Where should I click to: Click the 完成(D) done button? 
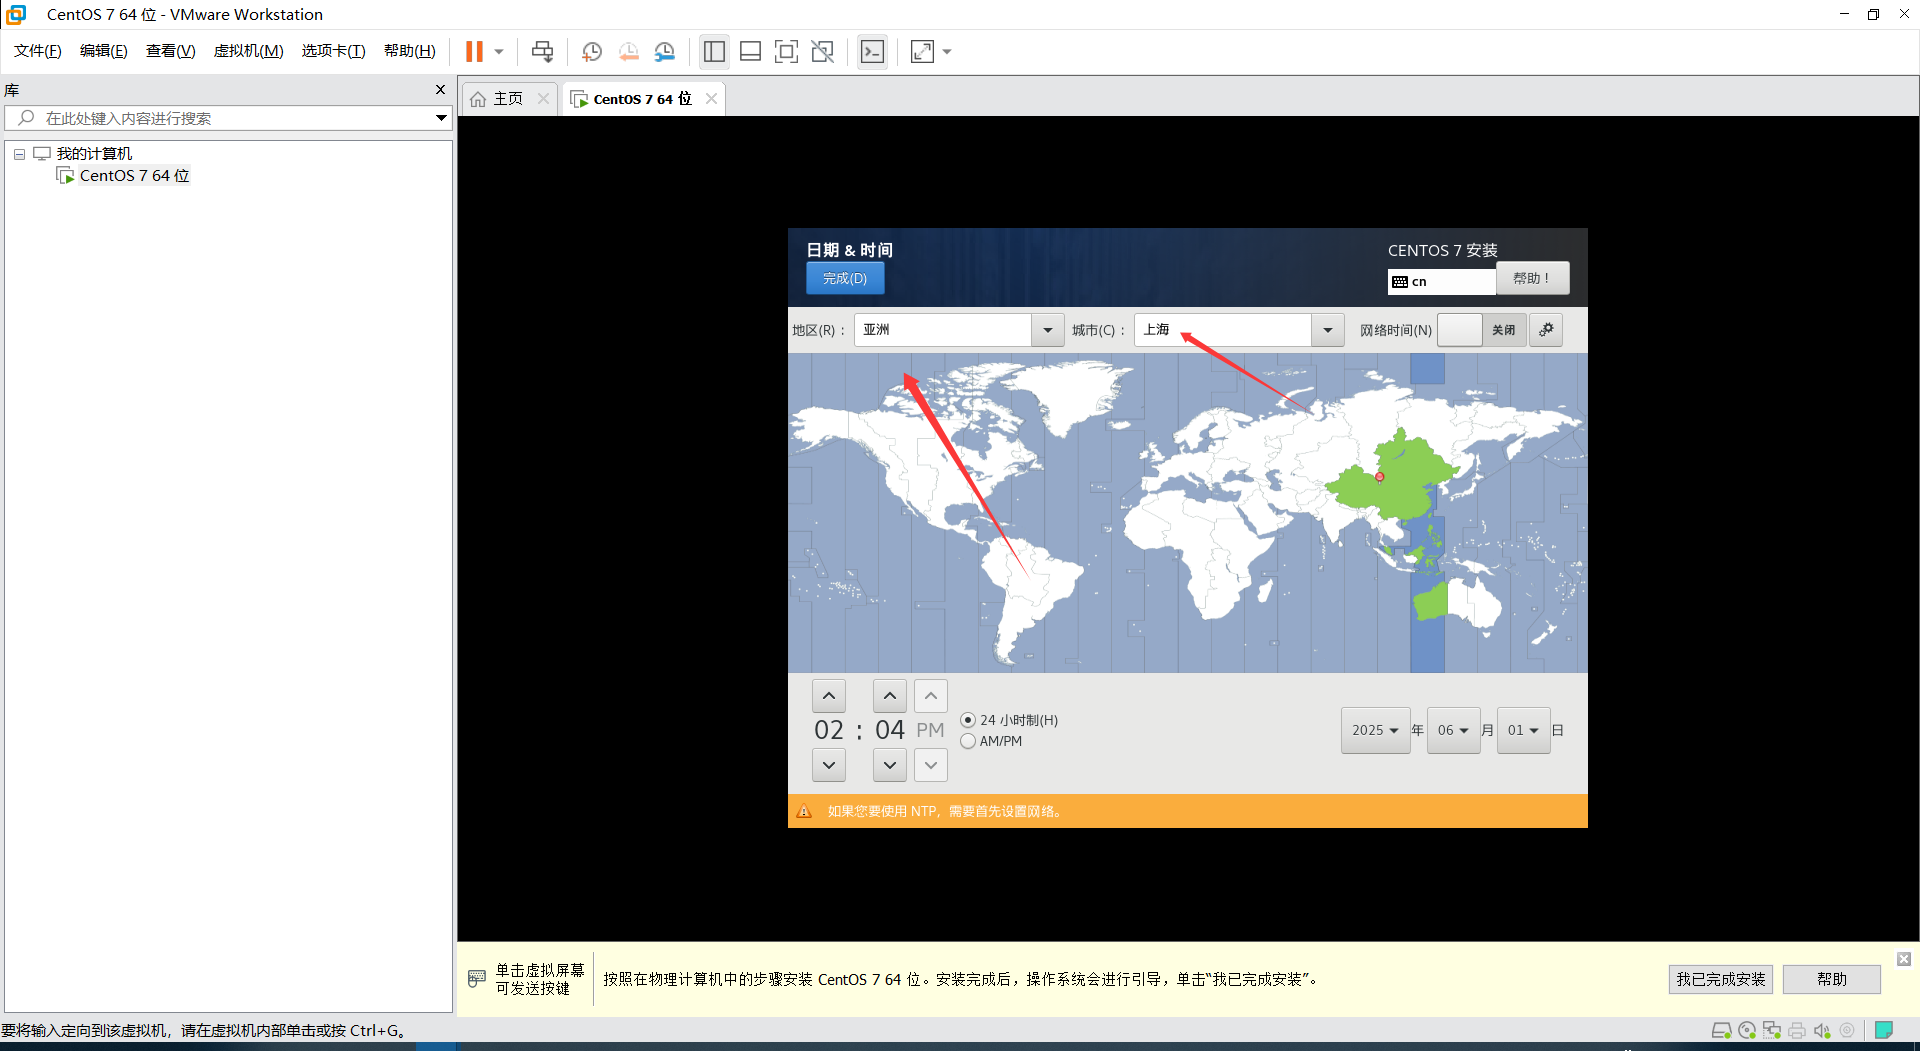click(x=845, y=279)
